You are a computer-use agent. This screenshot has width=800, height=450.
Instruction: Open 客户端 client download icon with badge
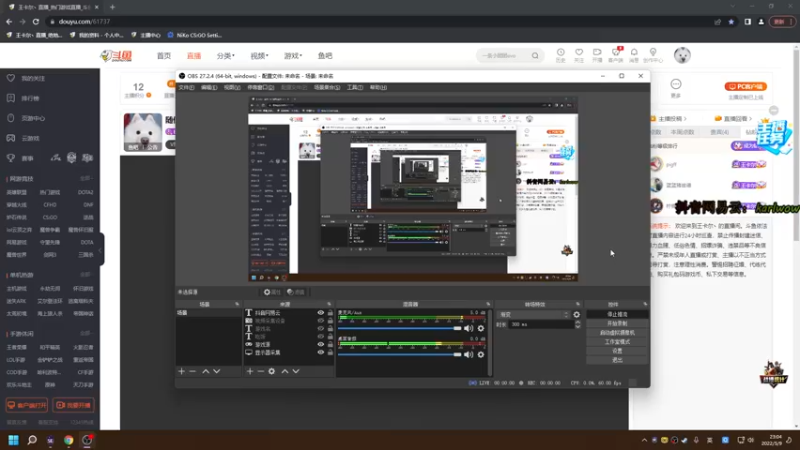(616, 55)
